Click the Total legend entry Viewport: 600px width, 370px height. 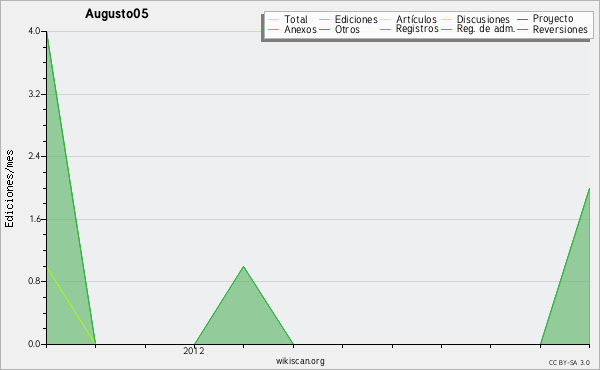tap(295, 19)
